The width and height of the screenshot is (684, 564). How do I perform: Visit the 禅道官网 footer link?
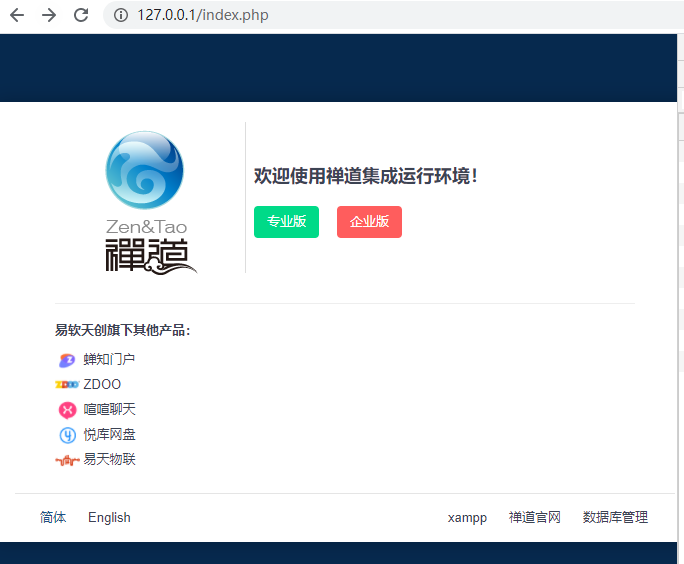point(534,517)
